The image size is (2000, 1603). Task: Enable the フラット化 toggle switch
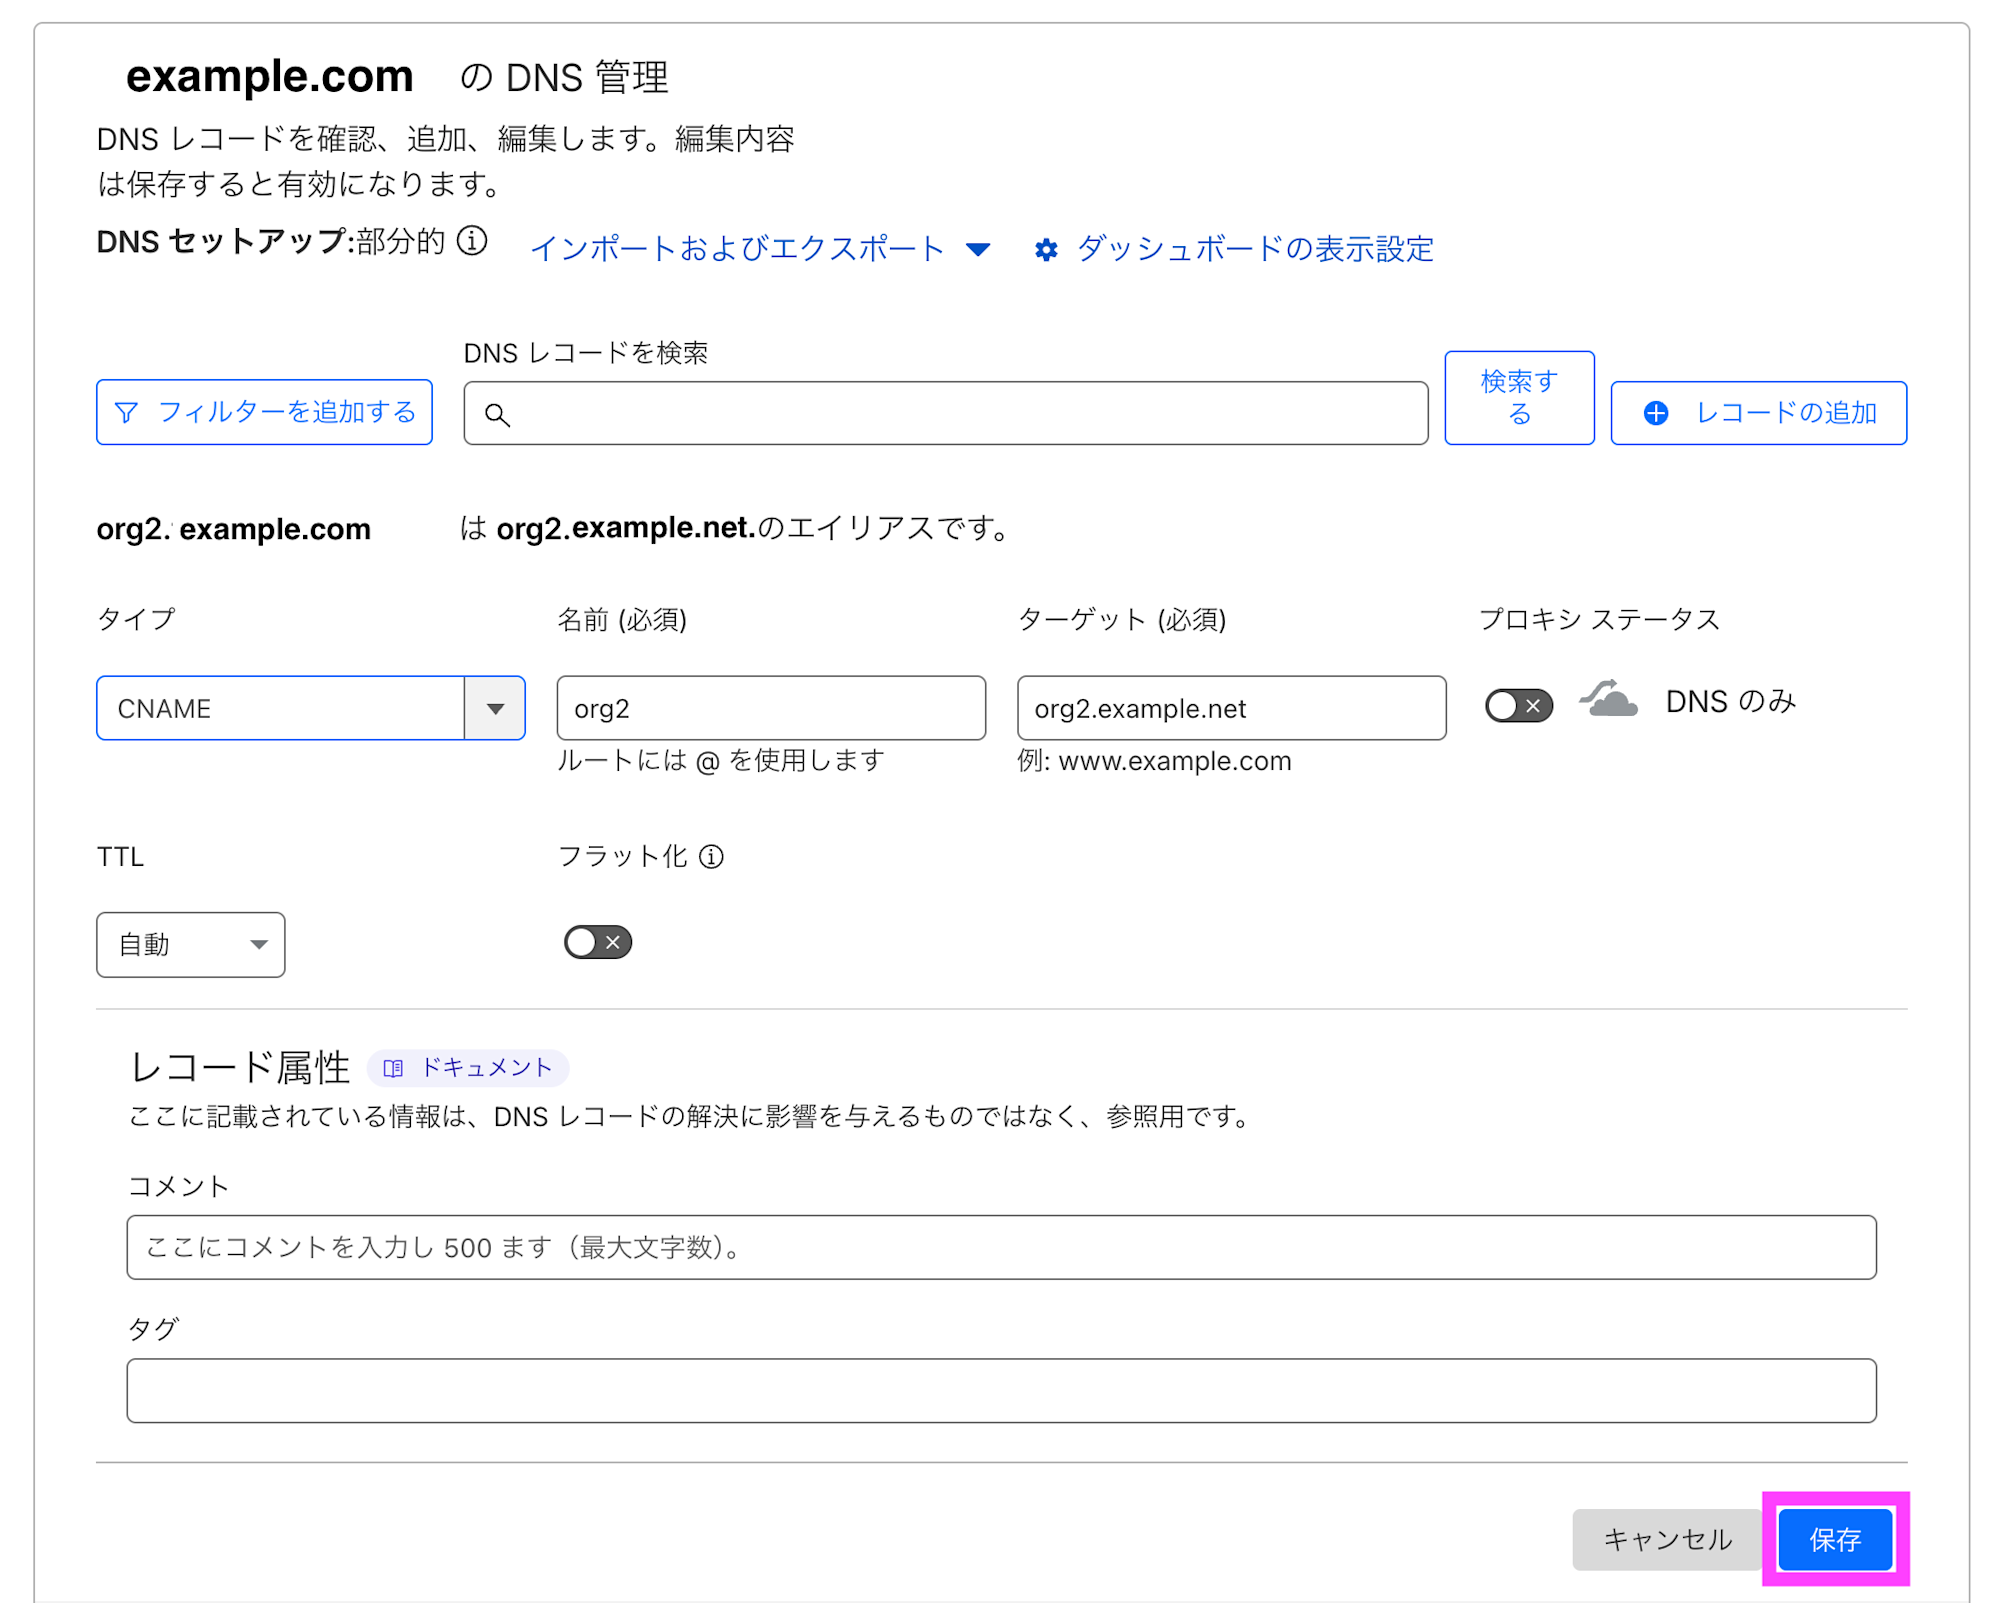tap(597, 941)
